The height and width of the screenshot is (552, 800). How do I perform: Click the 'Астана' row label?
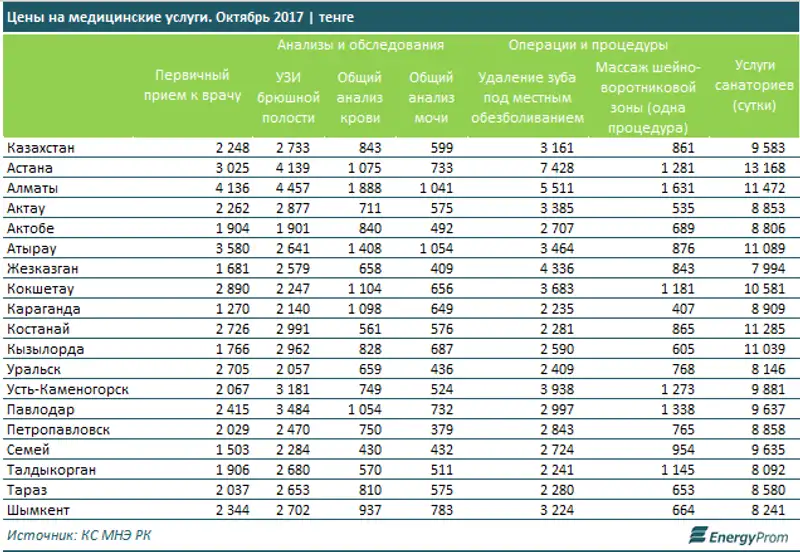[30, 168]
